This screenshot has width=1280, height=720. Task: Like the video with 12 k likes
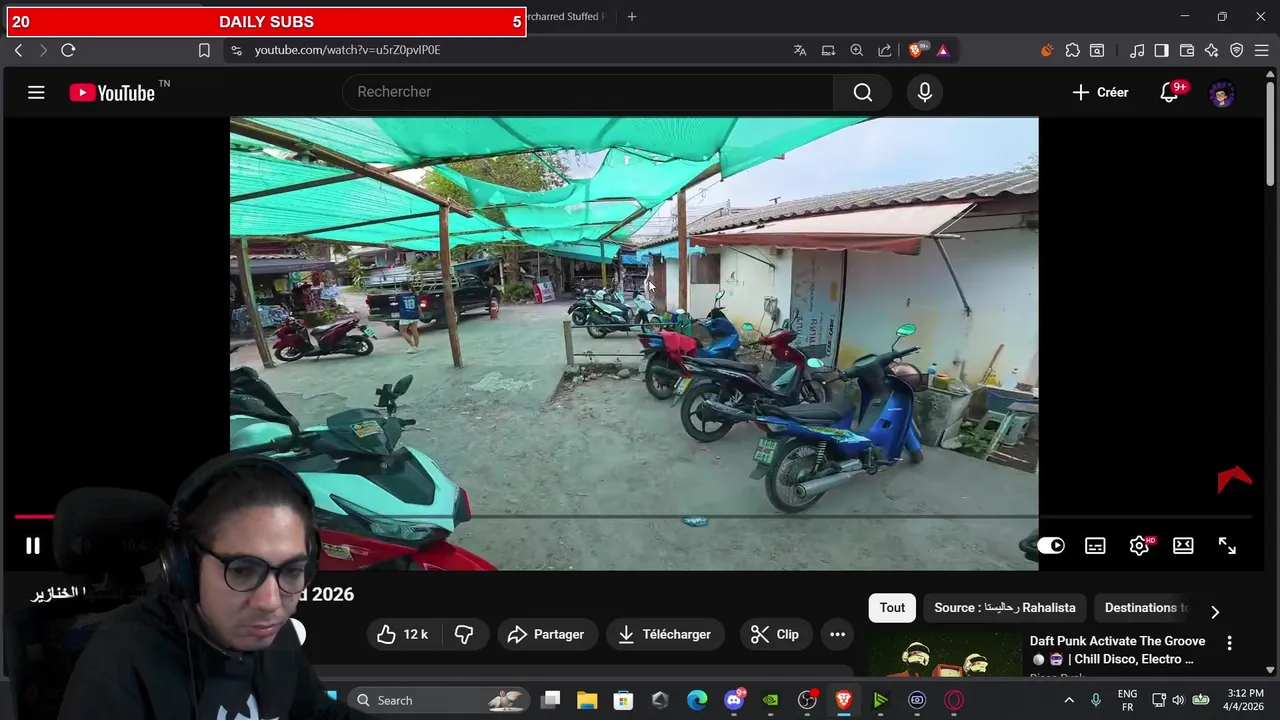click(402, 634)
